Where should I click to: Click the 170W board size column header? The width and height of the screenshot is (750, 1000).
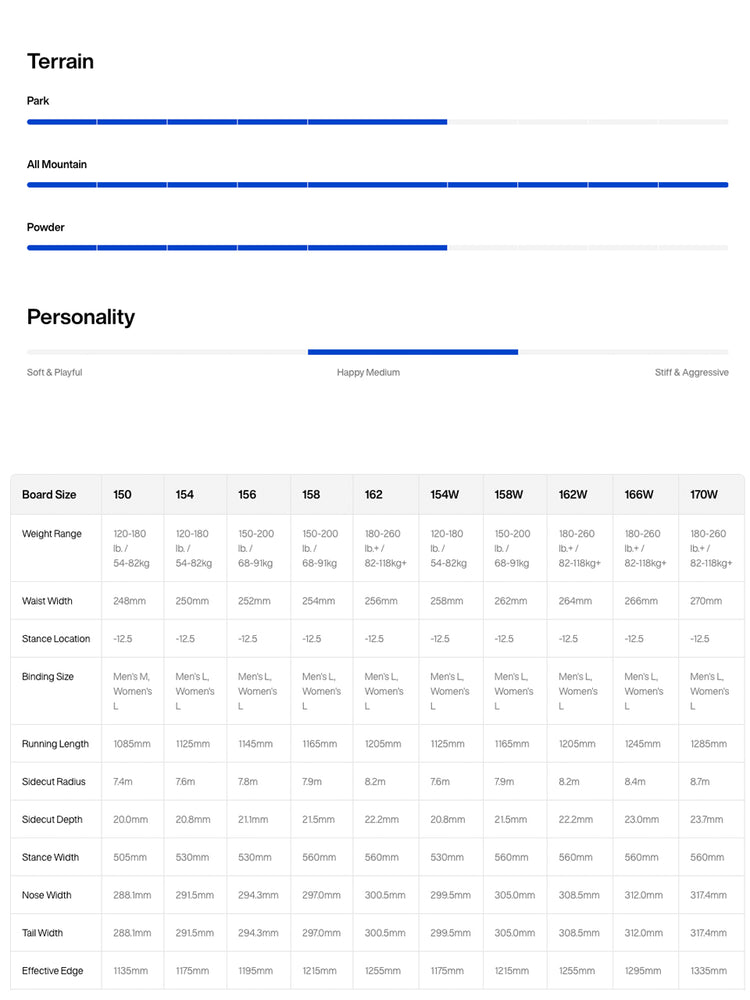pyautogui.click(x=703, y=494)
